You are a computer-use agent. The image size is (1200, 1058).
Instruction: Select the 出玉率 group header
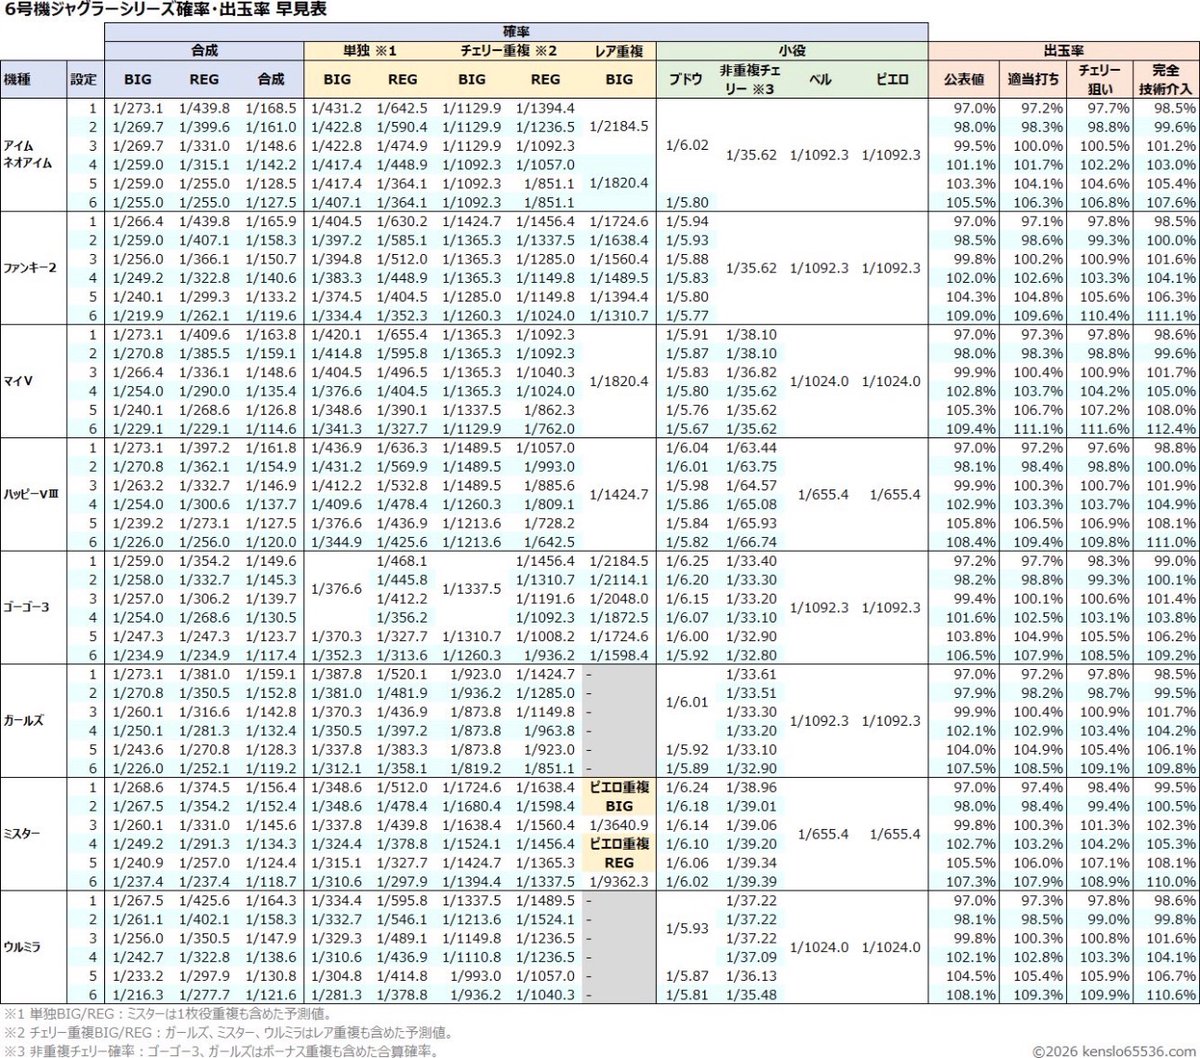[x=1064, y=50]
